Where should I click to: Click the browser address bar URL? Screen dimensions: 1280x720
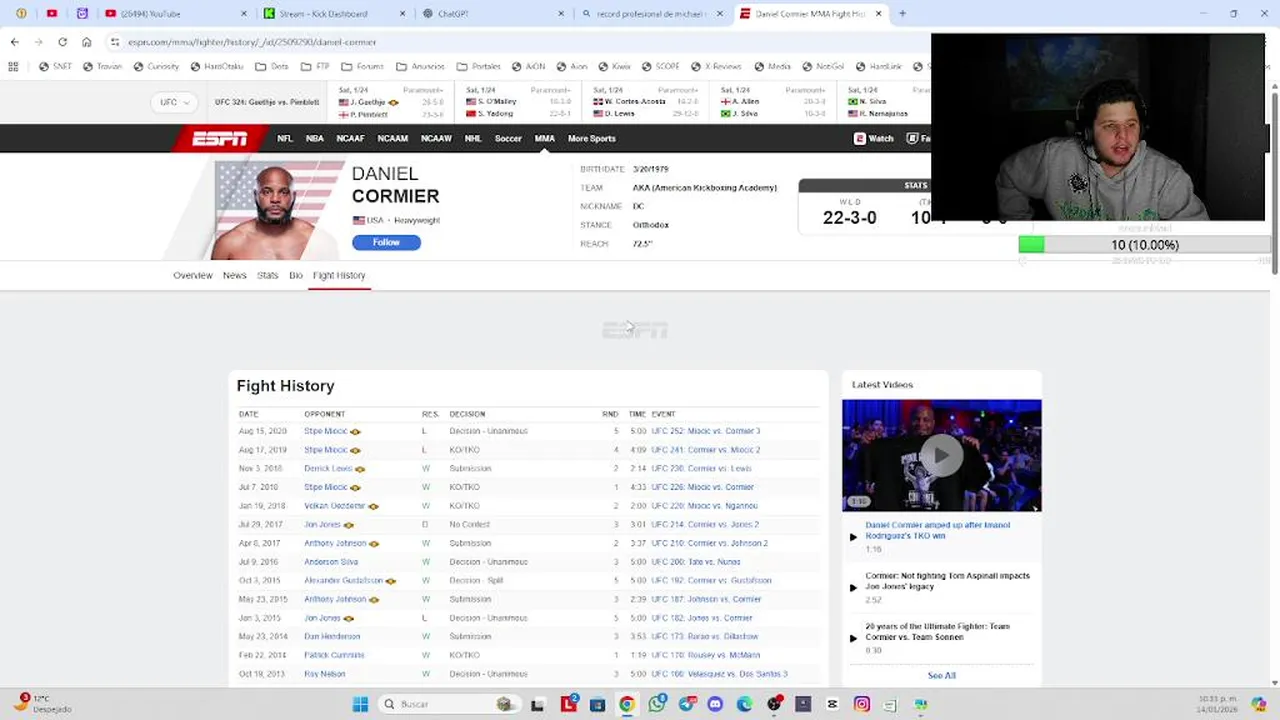point(252,42)
